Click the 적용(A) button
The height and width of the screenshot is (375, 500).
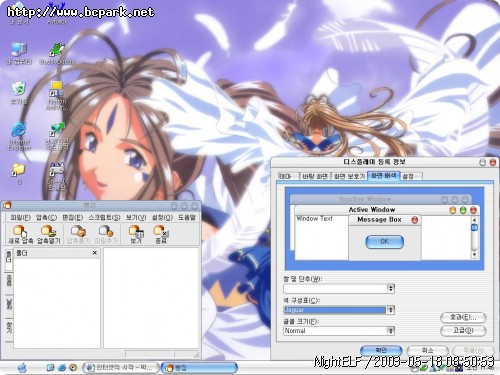[x=474, y=350]
